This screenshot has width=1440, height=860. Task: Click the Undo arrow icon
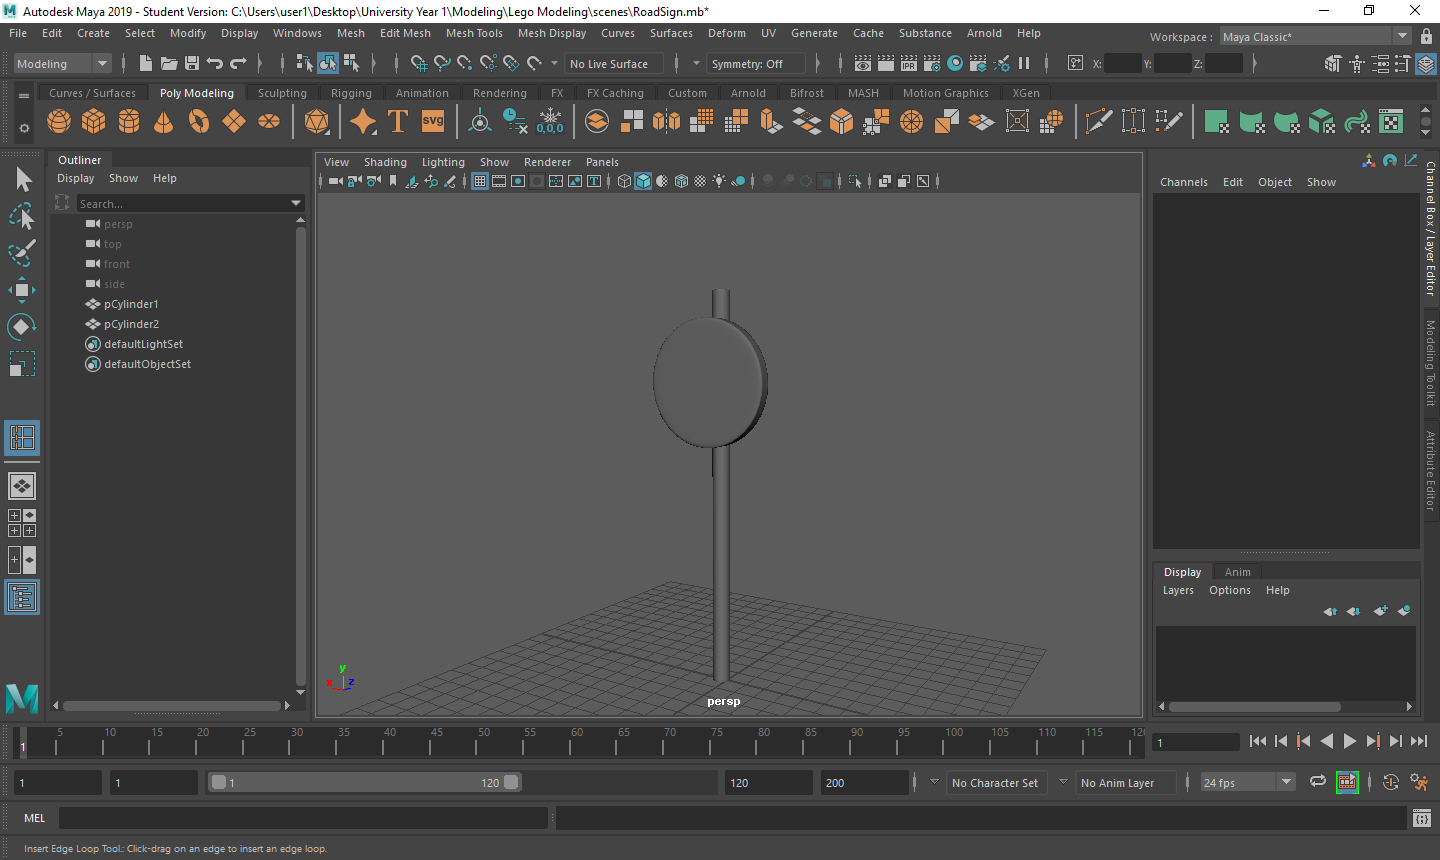(x=214, y=64)
